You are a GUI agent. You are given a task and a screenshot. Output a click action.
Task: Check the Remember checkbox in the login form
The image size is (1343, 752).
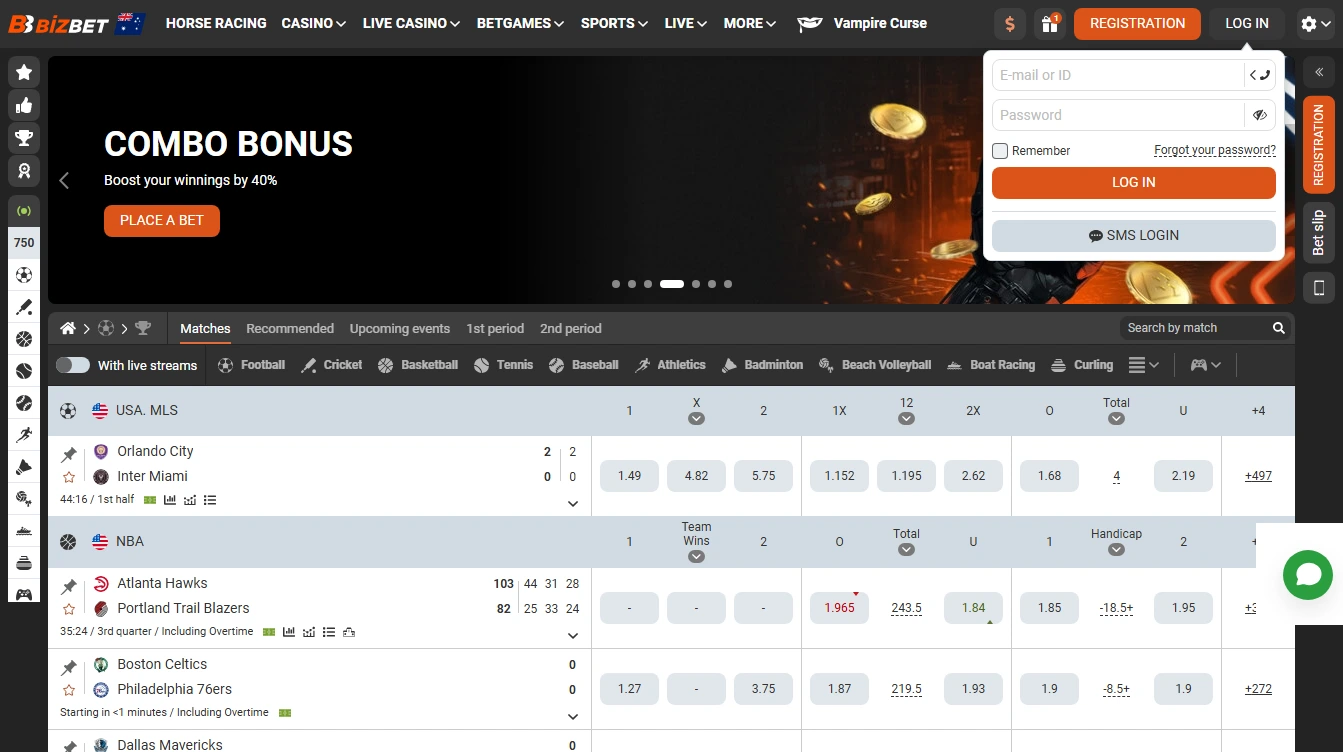999,150
